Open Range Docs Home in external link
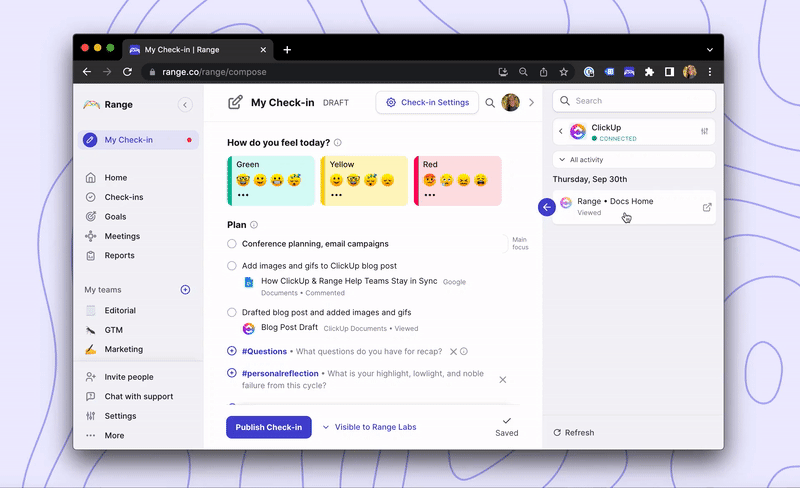This screenshot has height=488, width=800. click(x=707, y=207)
